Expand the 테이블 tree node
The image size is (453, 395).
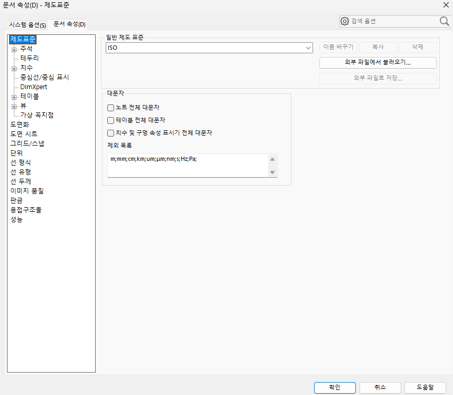pyautogui.click(x=14, y=97)
